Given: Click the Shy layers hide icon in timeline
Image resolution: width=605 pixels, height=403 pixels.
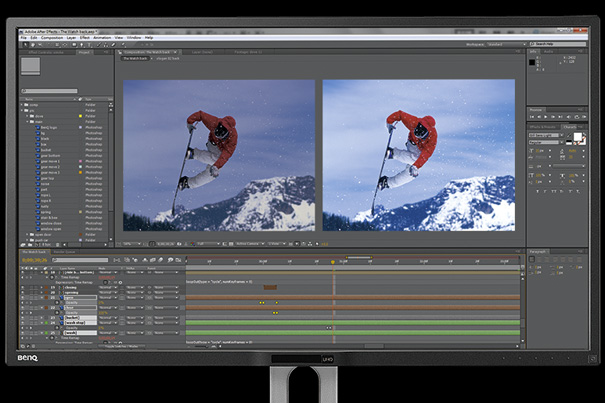Looking at the screenshot, I should [145, 260].
